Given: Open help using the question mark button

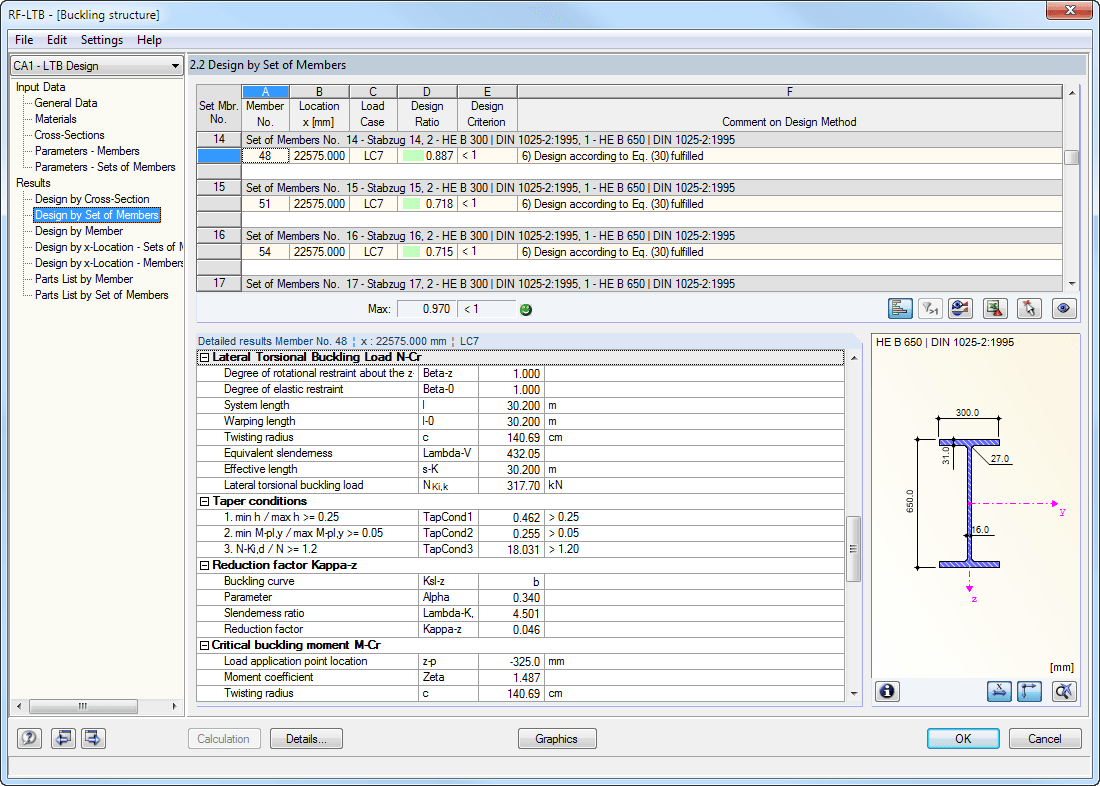Looking at the screenshot, I should (29, 738).
